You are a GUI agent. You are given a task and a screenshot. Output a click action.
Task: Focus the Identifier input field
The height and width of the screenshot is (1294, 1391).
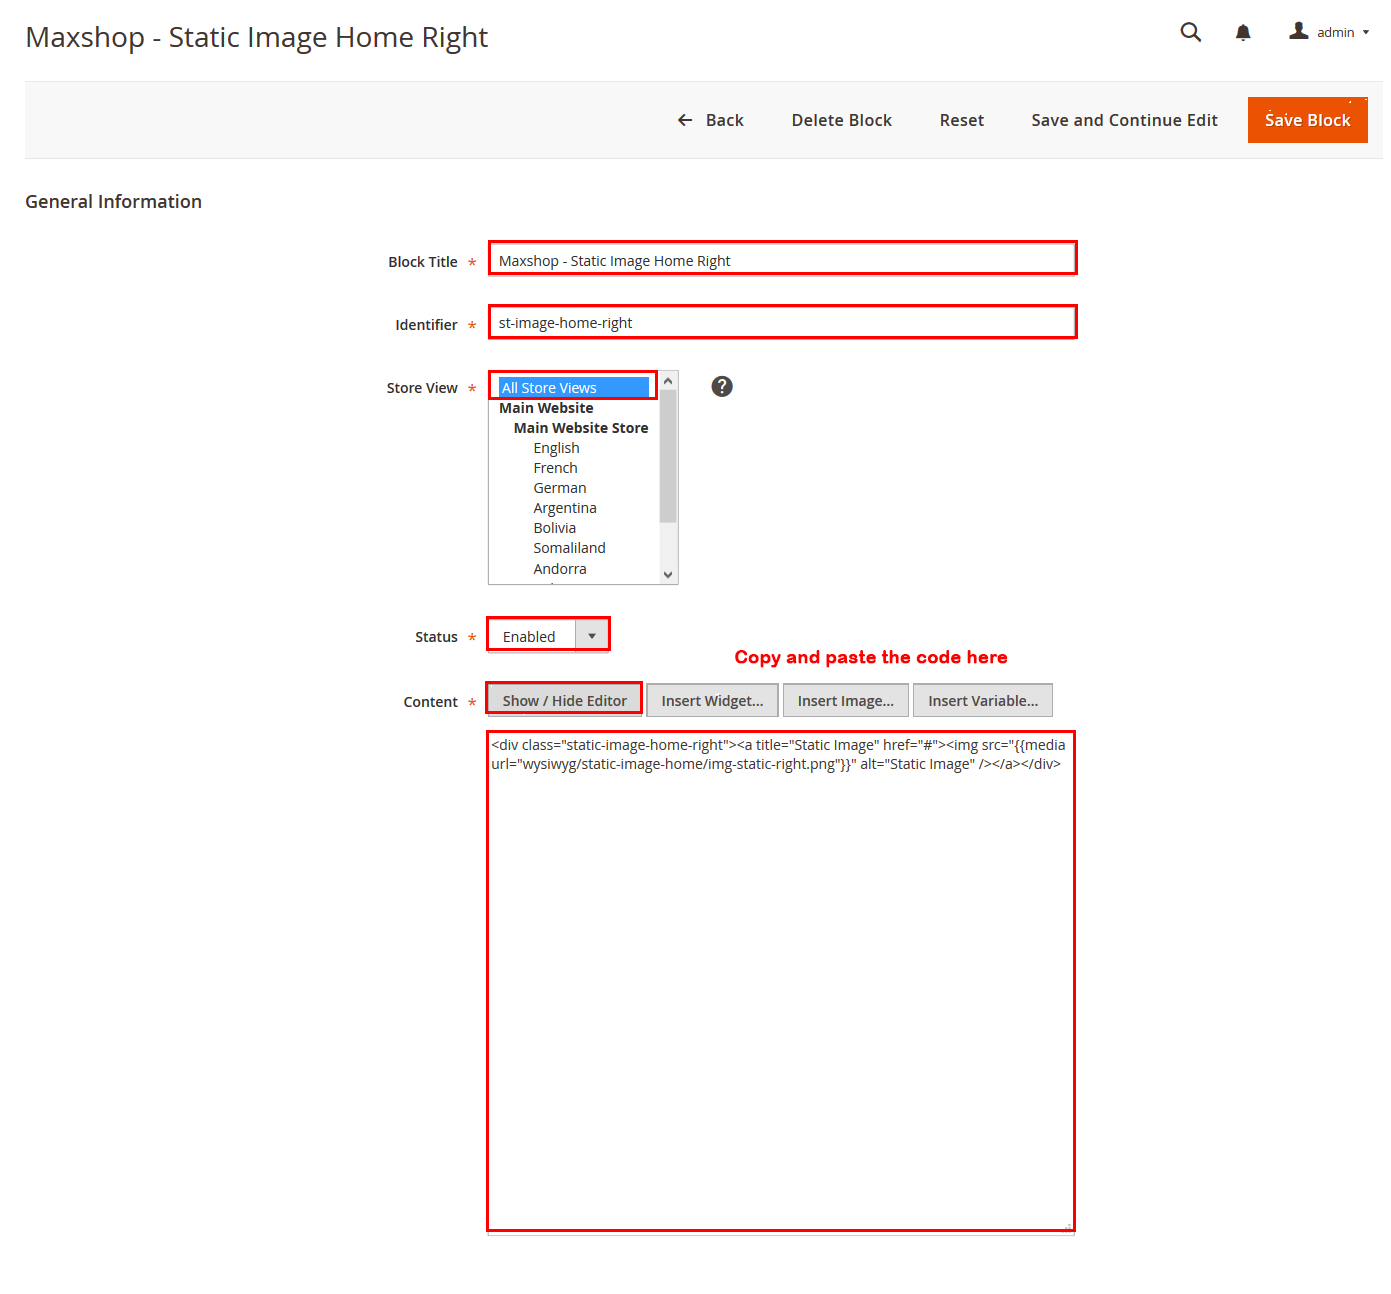(782, 322)
